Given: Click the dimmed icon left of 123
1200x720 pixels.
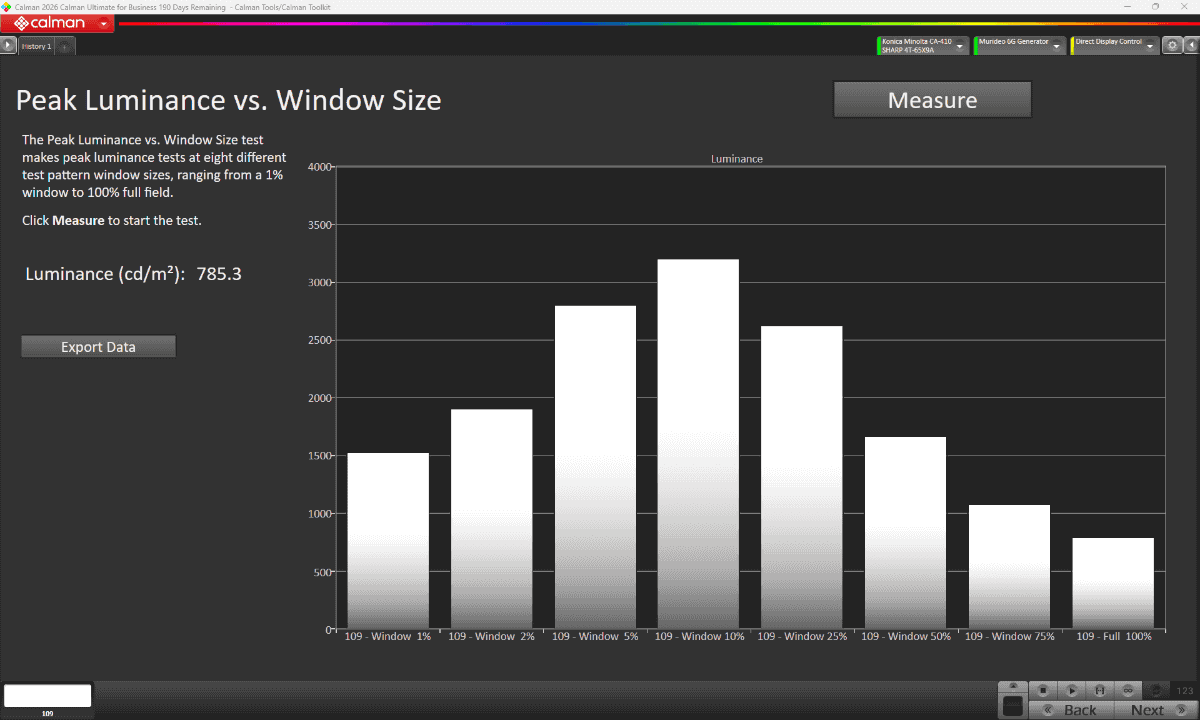Looking at the screenshot, I should point(1157,690).
